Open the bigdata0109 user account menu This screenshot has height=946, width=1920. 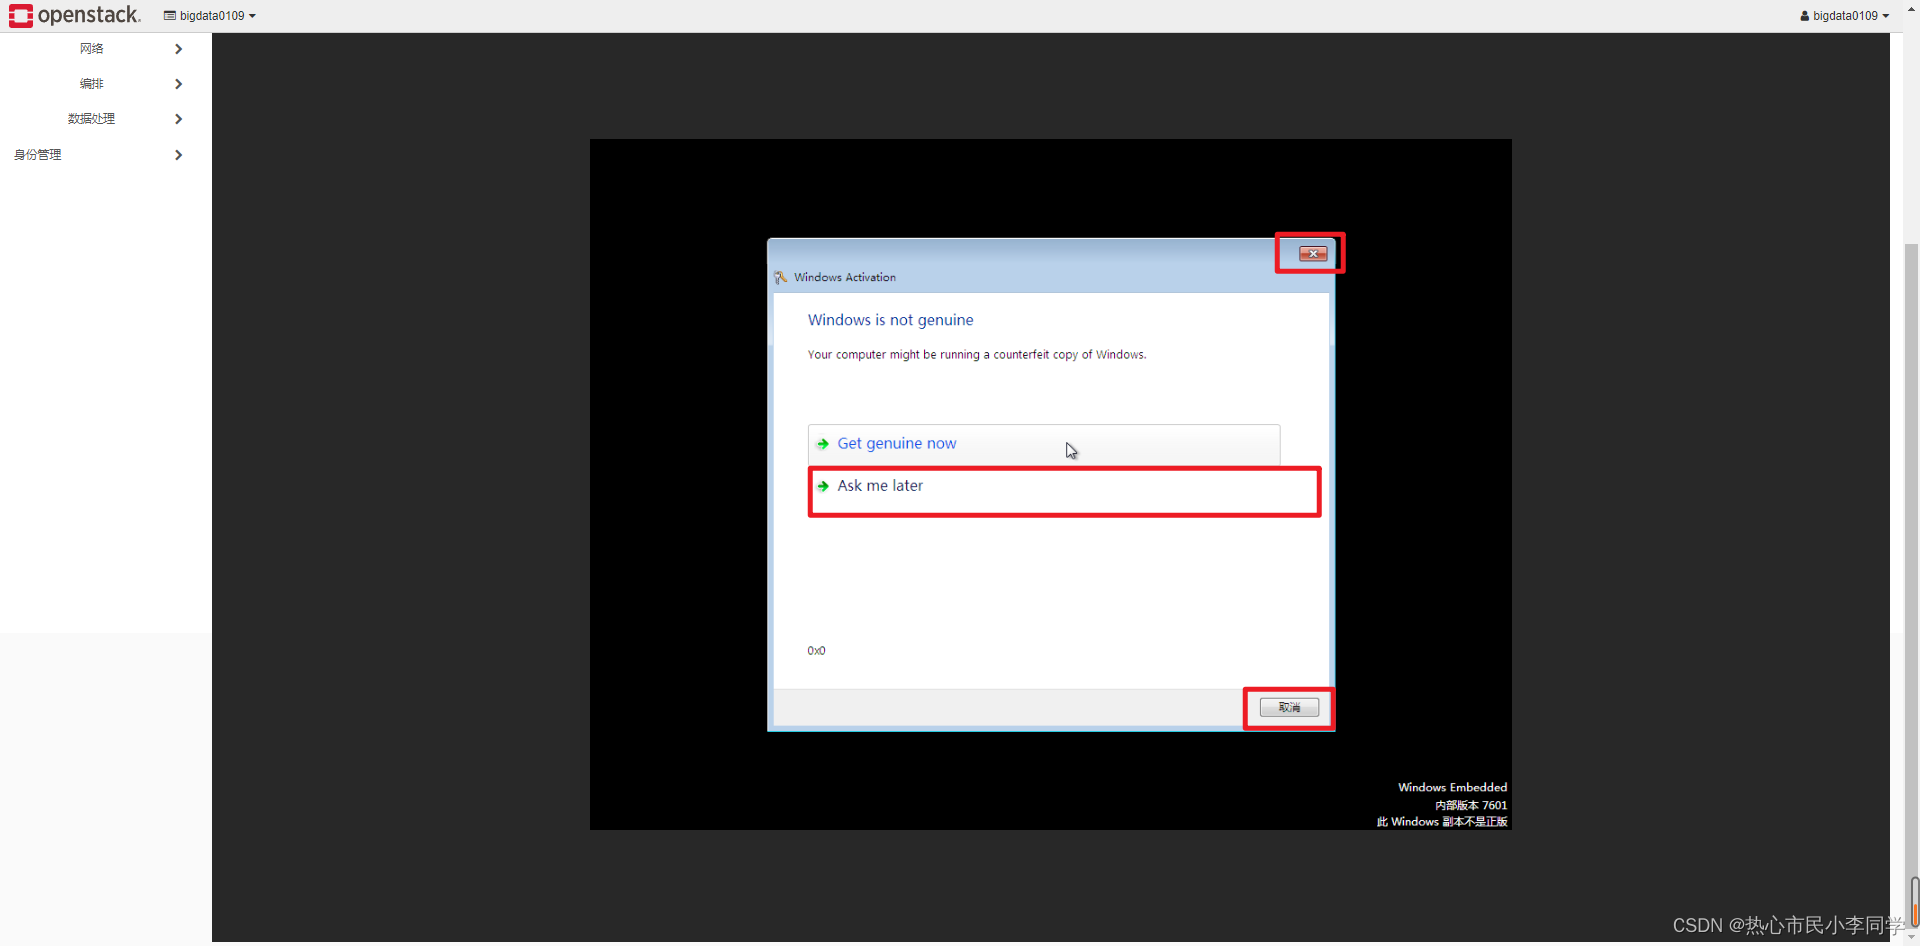tap(1844, 16)
